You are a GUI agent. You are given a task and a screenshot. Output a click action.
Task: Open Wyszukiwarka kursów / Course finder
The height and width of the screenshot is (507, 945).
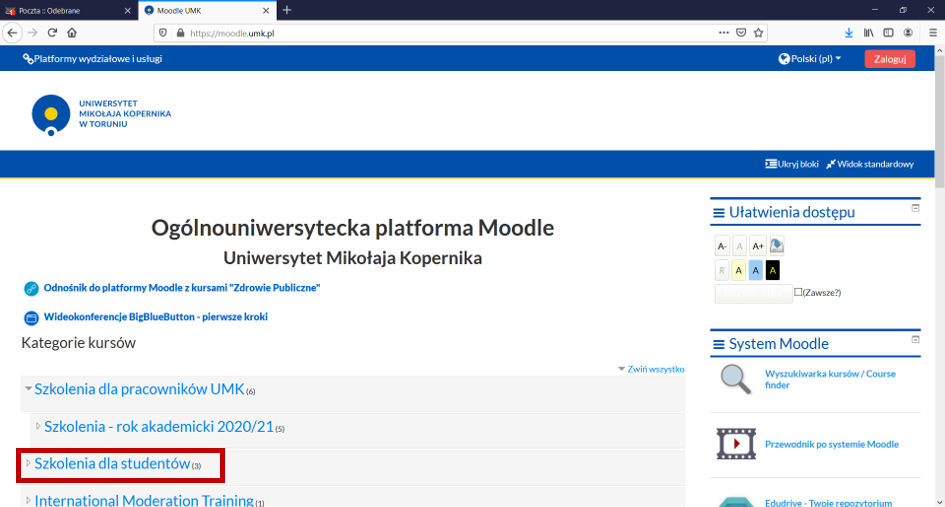830,379
